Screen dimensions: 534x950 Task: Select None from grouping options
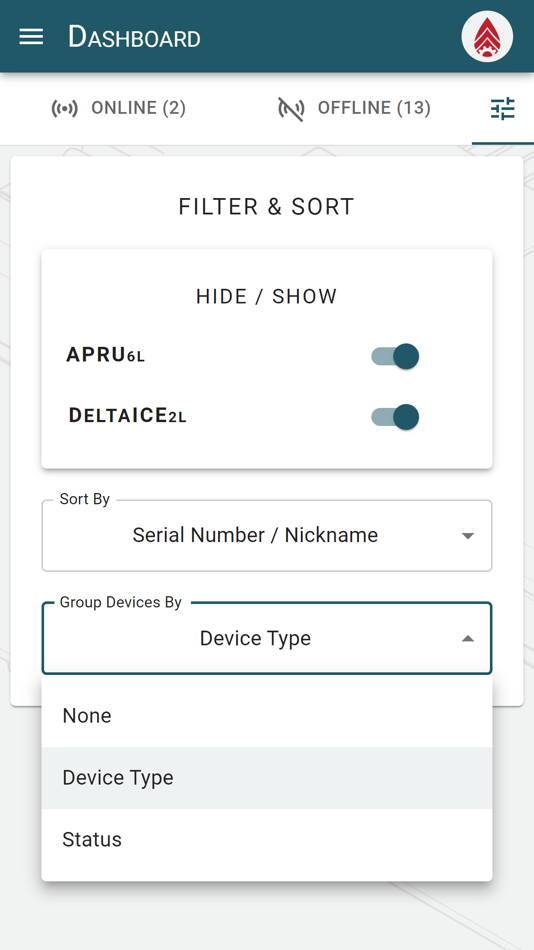(267, 716)
